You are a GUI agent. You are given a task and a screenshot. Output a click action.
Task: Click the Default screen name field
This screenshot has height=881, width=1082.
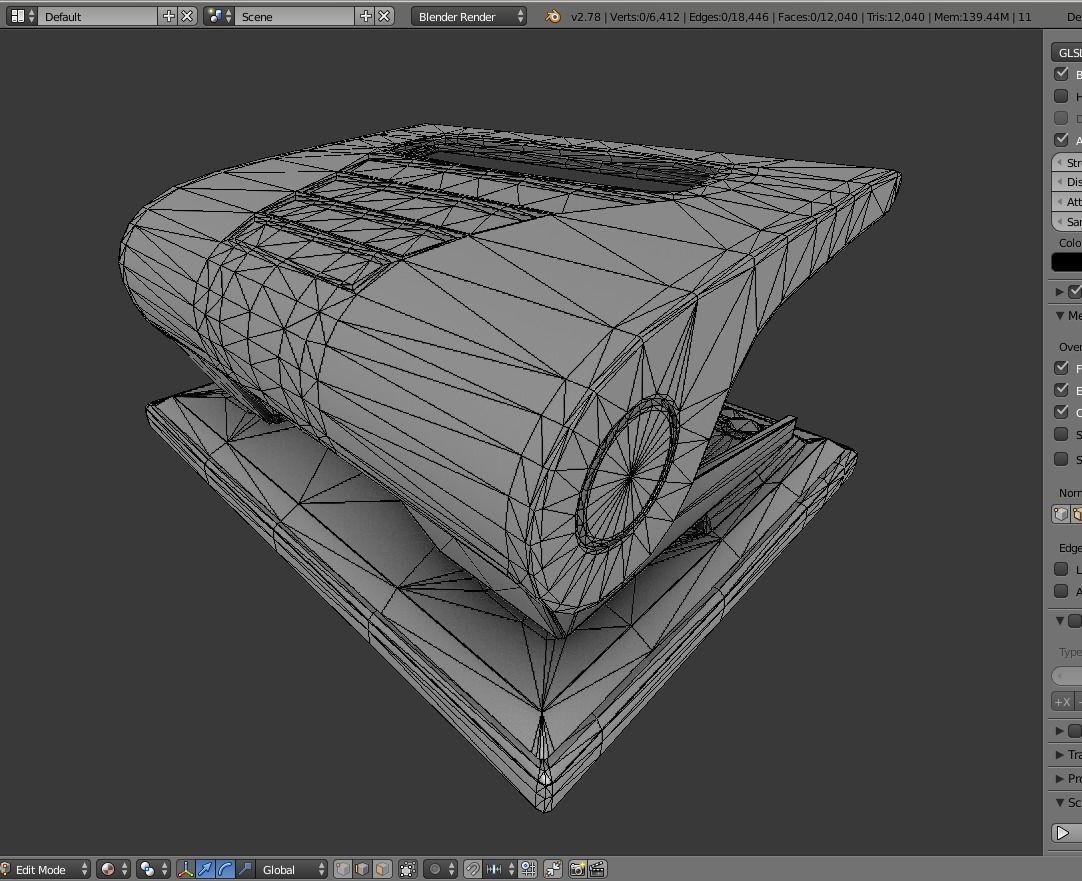[98, 16]
